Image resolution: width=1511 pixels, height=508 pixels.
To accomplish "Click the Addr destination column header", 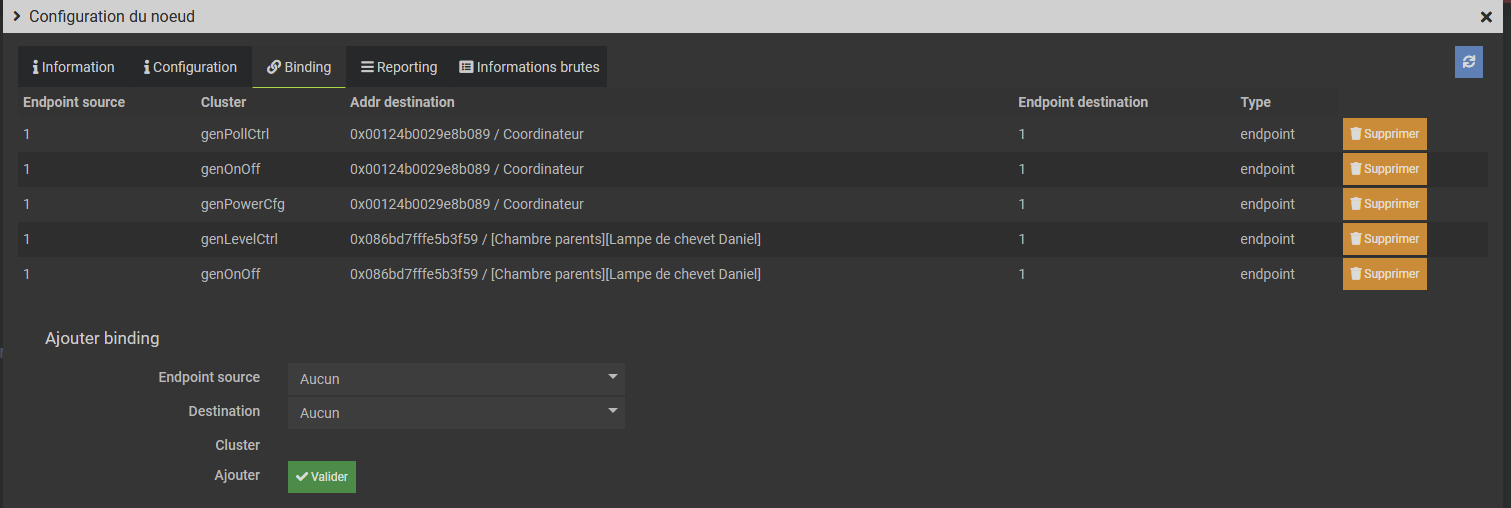I will (x=402, y=102).
